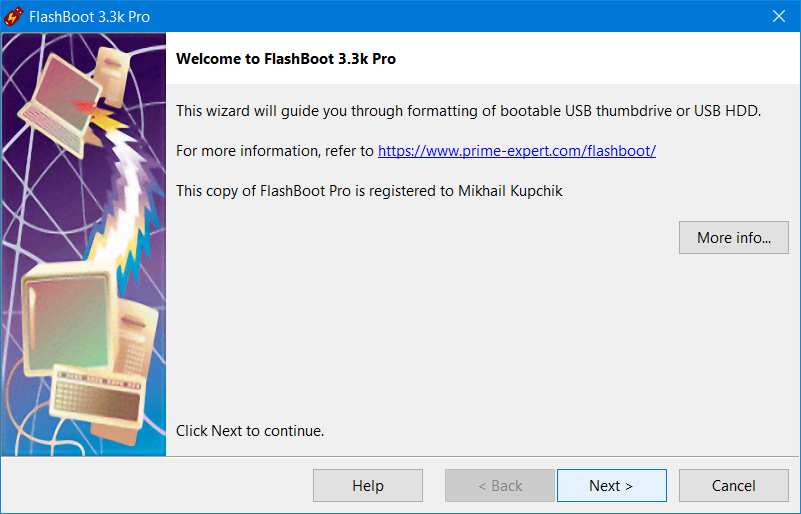801x514 pixels.
Task: Click the wizard description sentence about USB thumbdrive
Action: [x=468, y=111]
